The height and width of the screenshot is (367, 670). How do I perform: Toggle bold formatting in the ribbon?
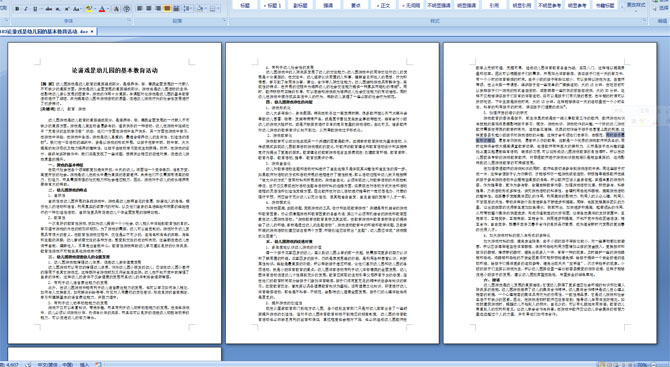click(x=17, y=9)
